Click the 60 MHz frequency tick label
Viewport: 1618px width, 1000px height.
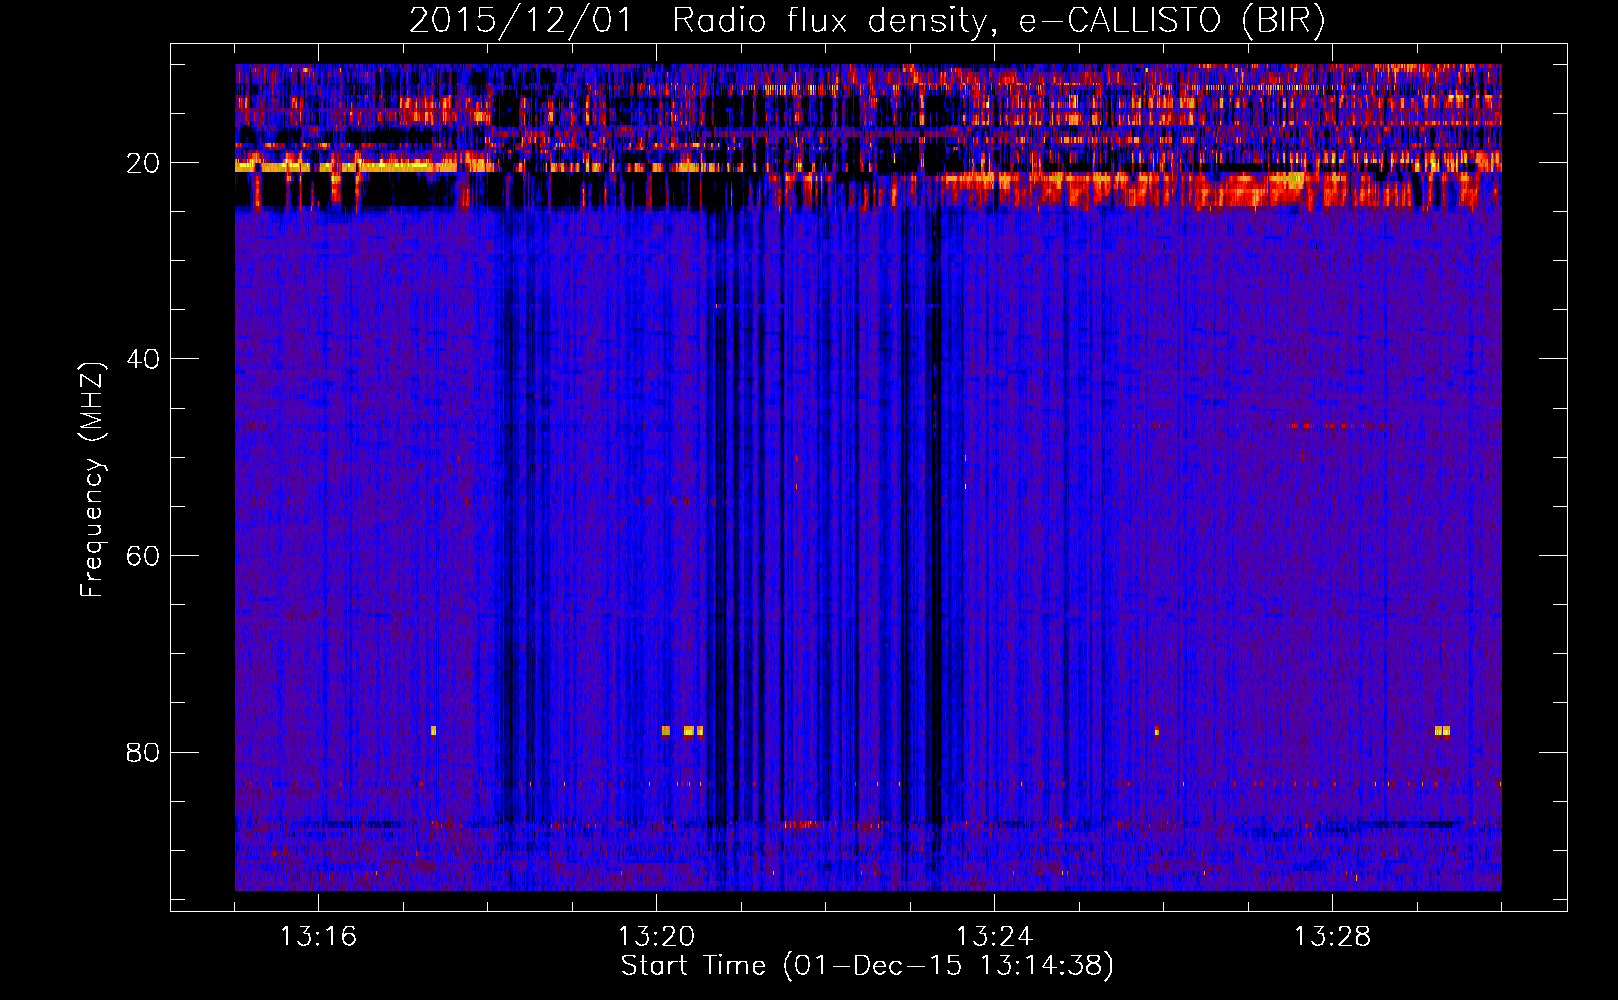click(x=143, y=556)
